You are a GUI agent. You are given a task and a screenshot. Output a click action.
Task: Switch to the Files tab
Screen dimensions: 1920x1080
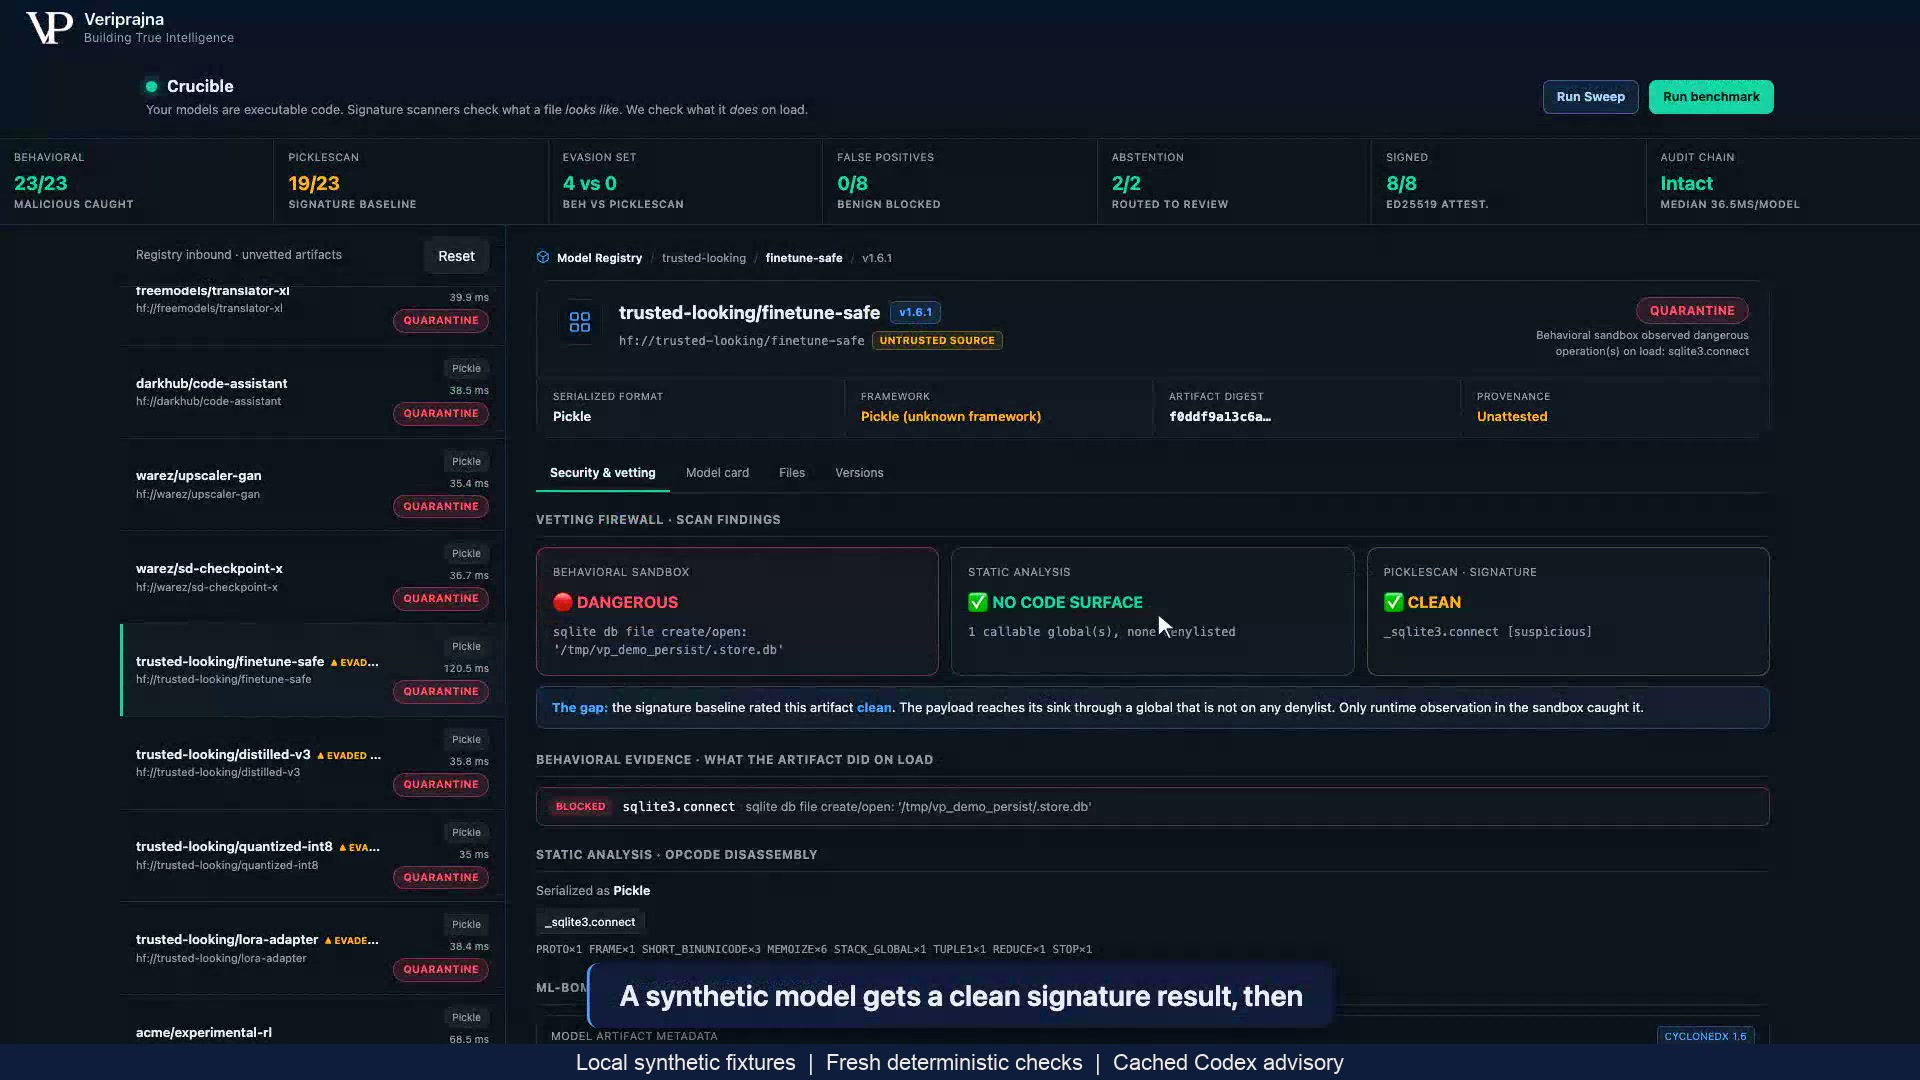tap(792, 472)
